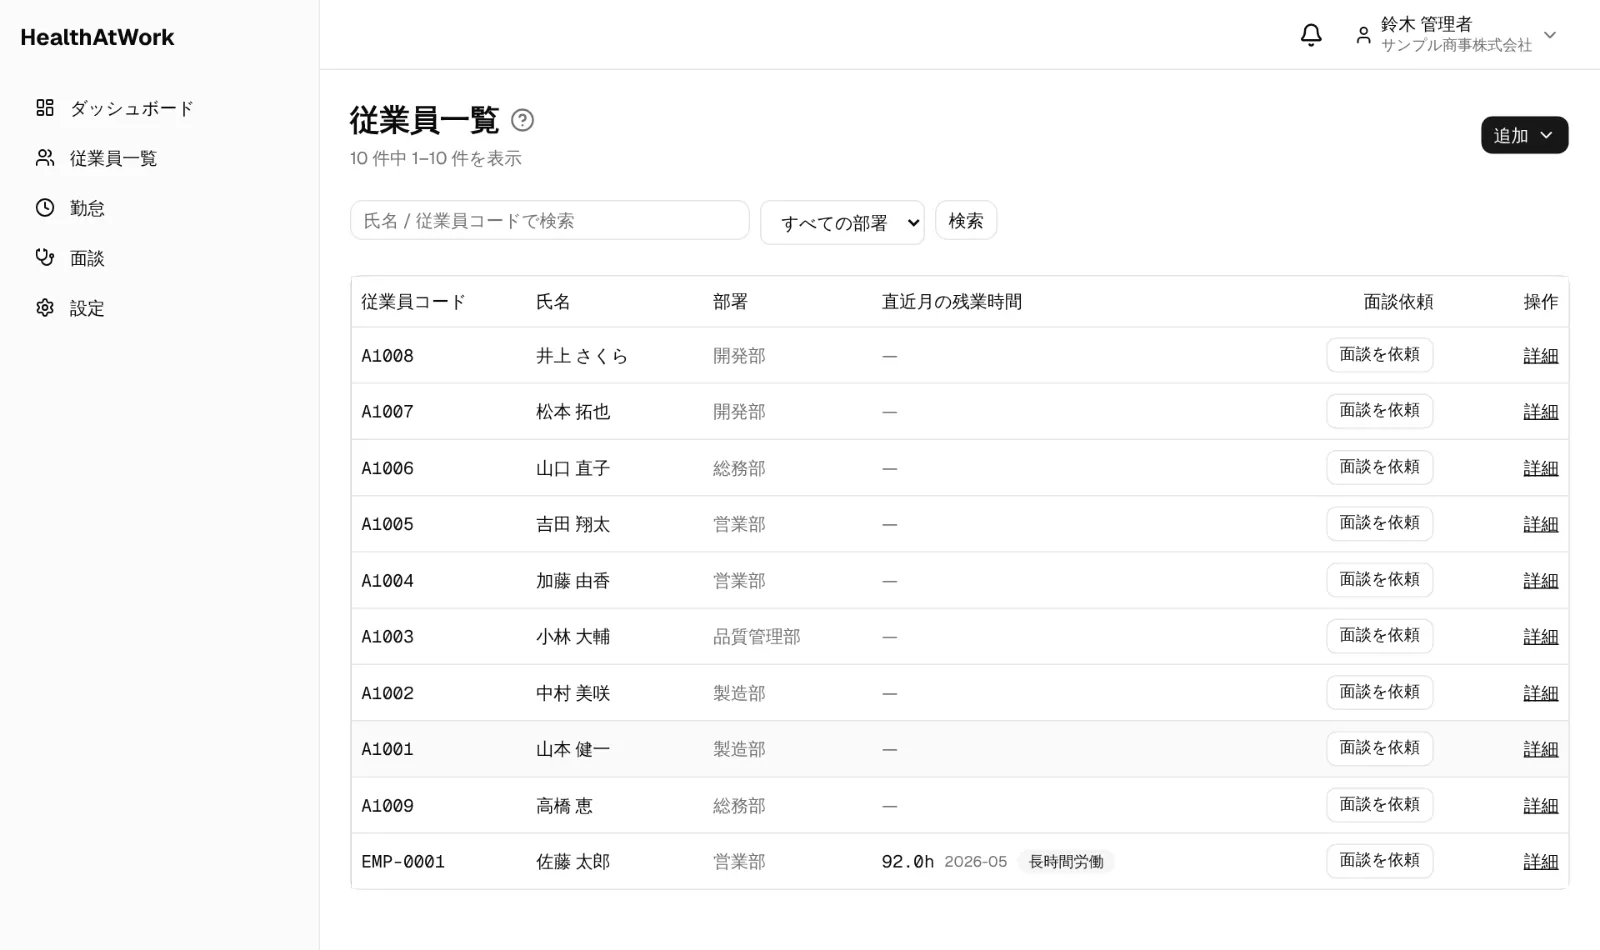Screen dimensions: 1600x950
Task: Click the HealthAtWork logo
Action: [97, 37]
